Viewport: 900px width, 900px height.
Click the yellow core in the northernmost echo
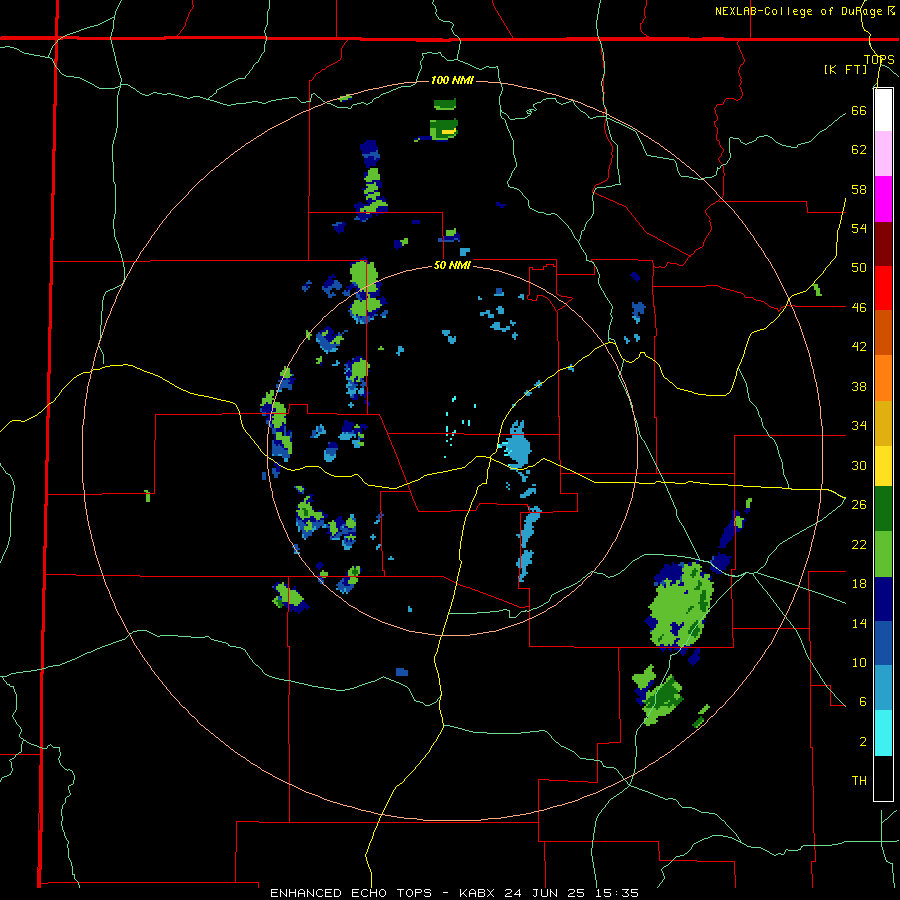tap(448, 132)
